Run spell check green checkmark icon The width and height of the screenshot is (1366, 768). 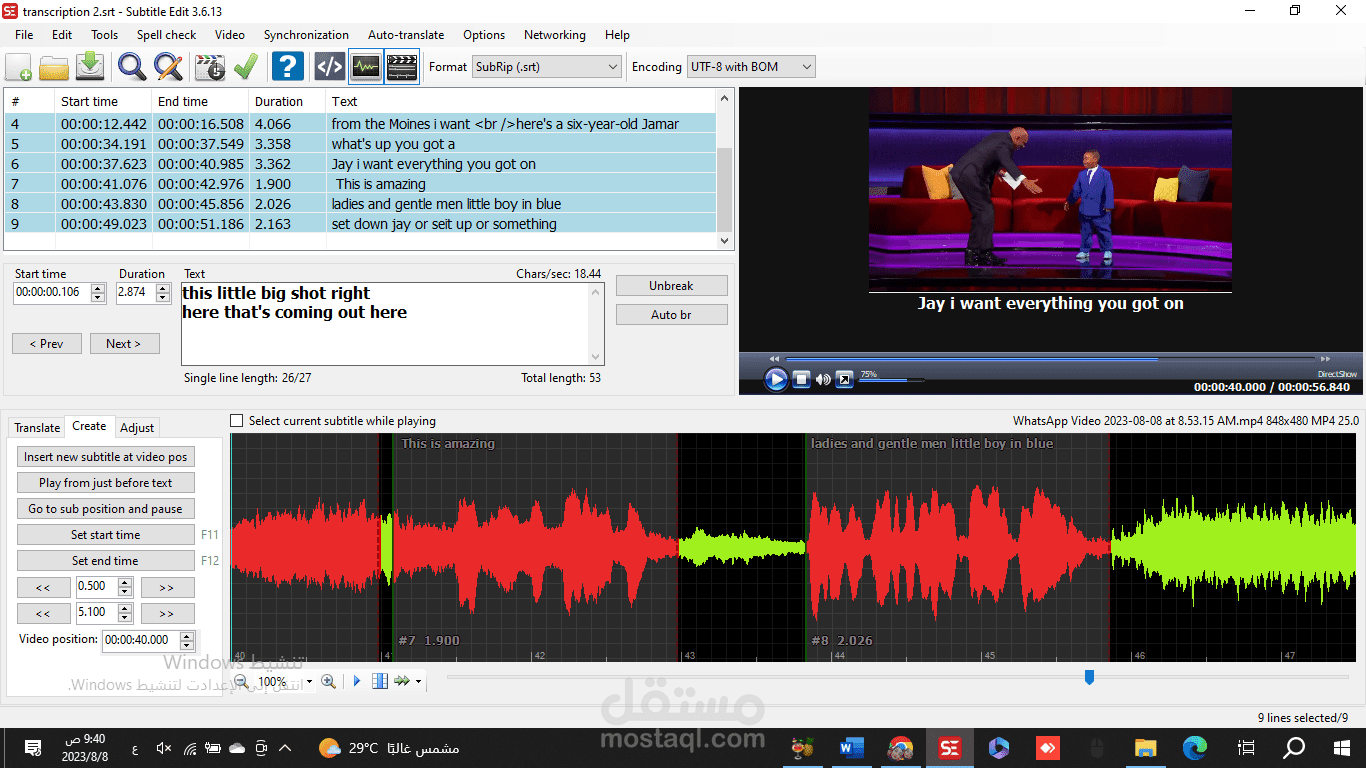coord(245,67)
